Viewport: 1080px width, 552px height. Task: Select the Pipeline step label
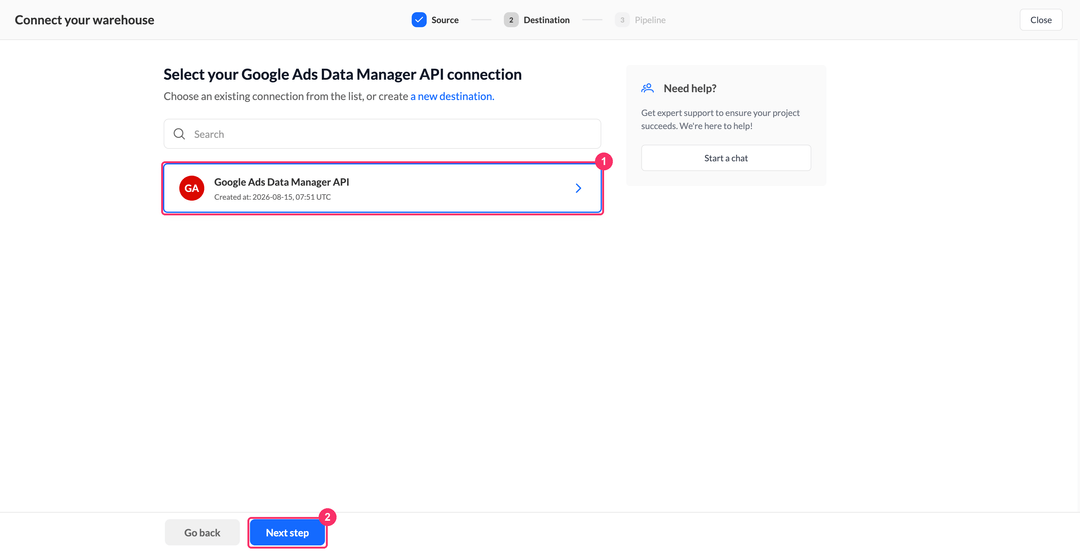(650, 20)
